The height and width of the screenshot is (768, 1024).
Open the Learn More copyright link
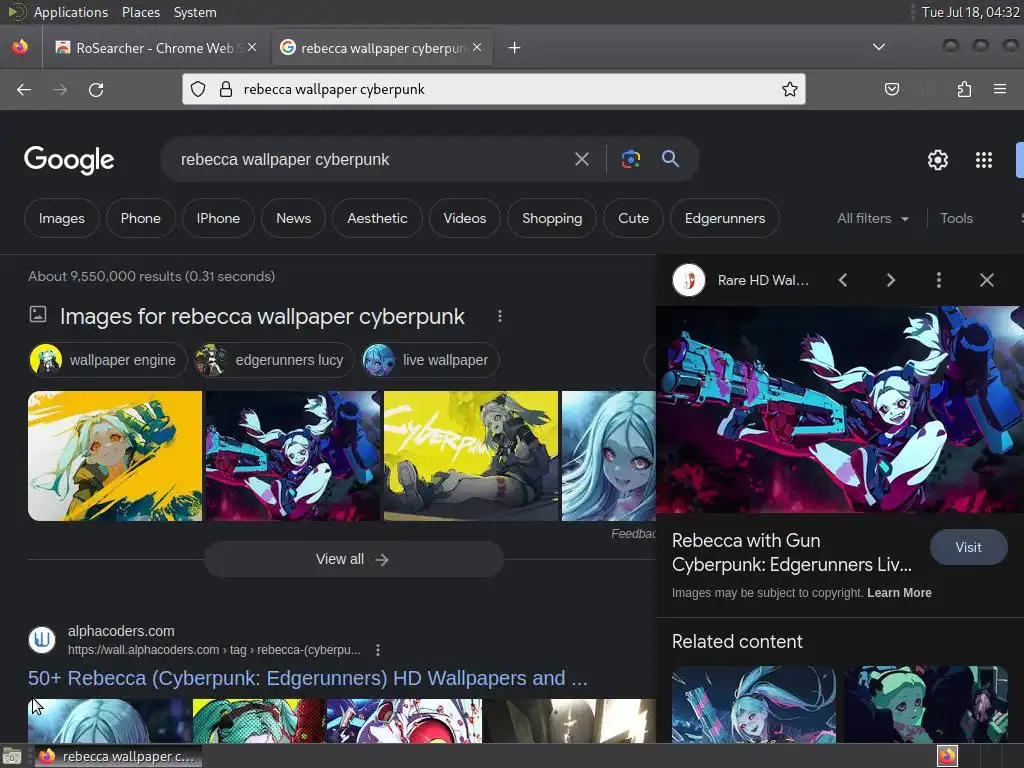(x=899, y=593)
